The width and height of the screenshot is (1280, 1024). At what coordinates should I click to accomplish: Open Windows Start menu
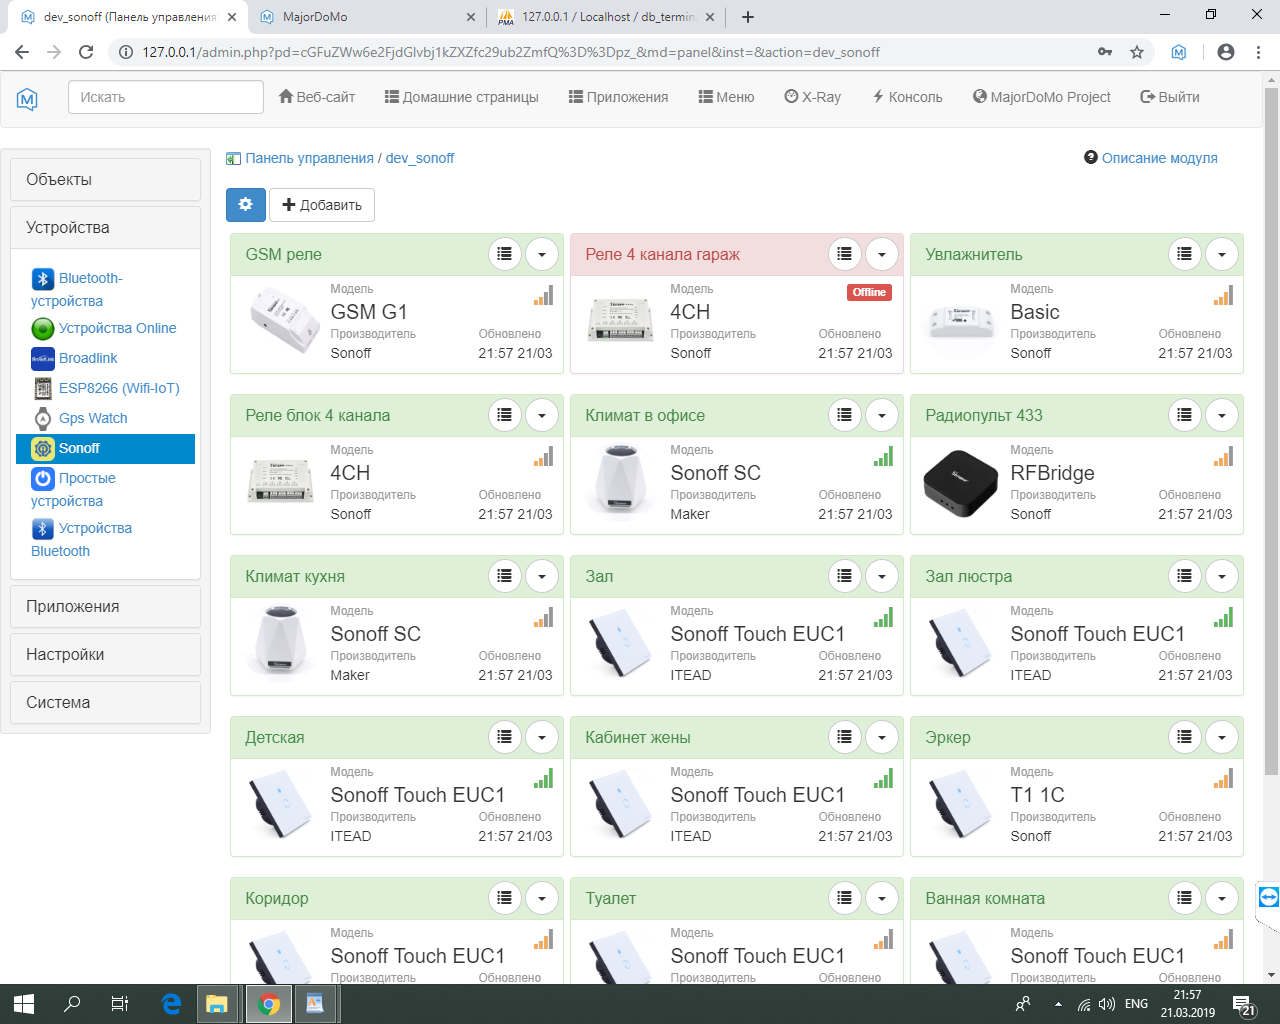24,1004
